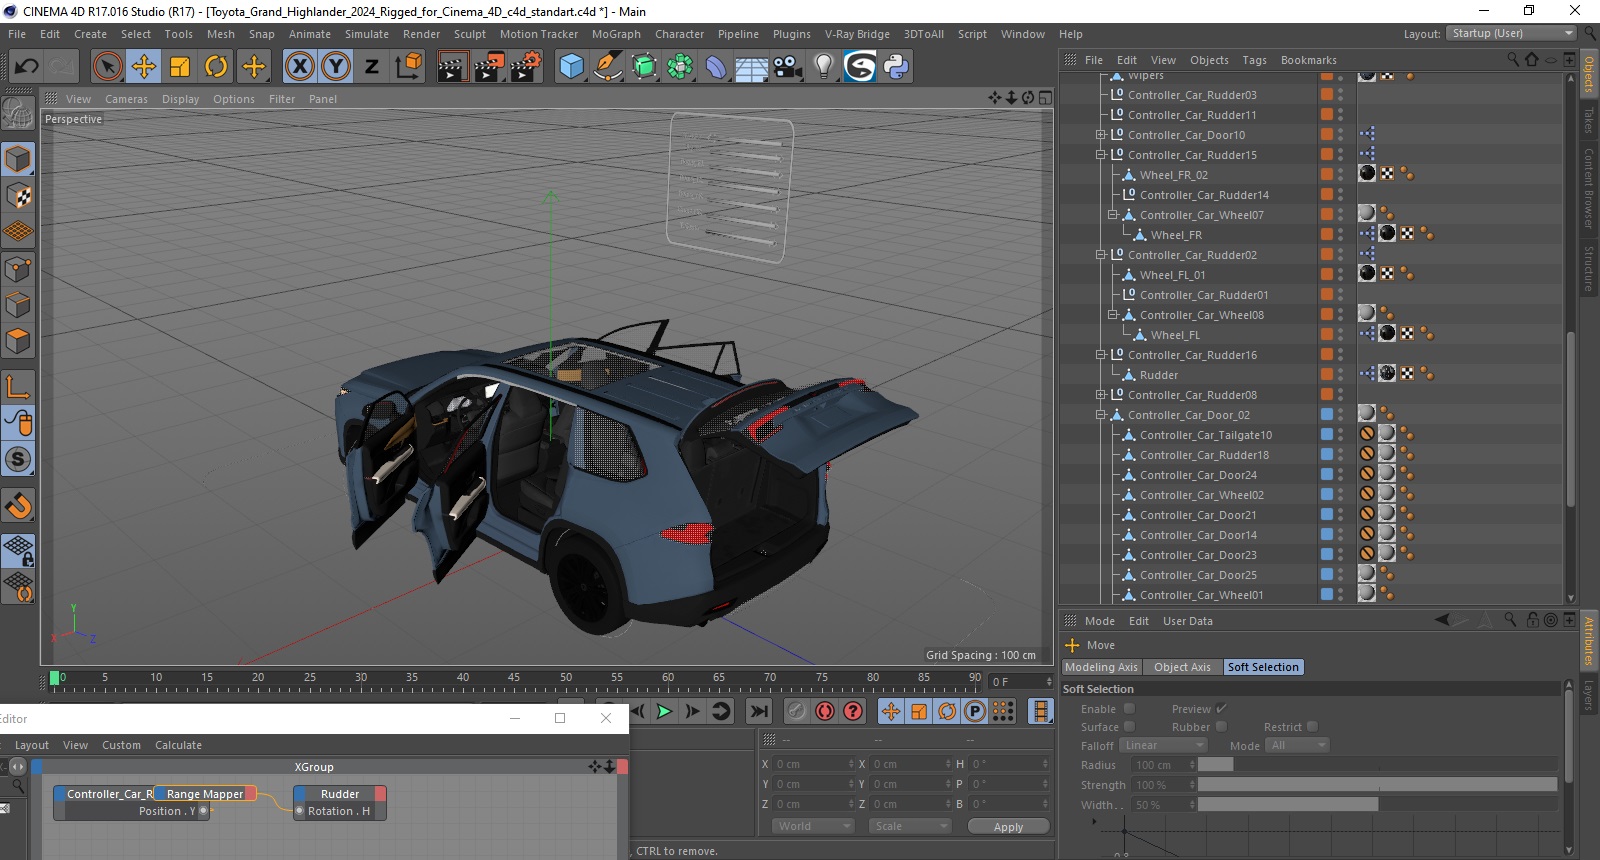Image resolution: width=1600 pixels, height=860 pixels.
Task: Toggle the Rubber checkbox
Action: [x=1221, y=726]
